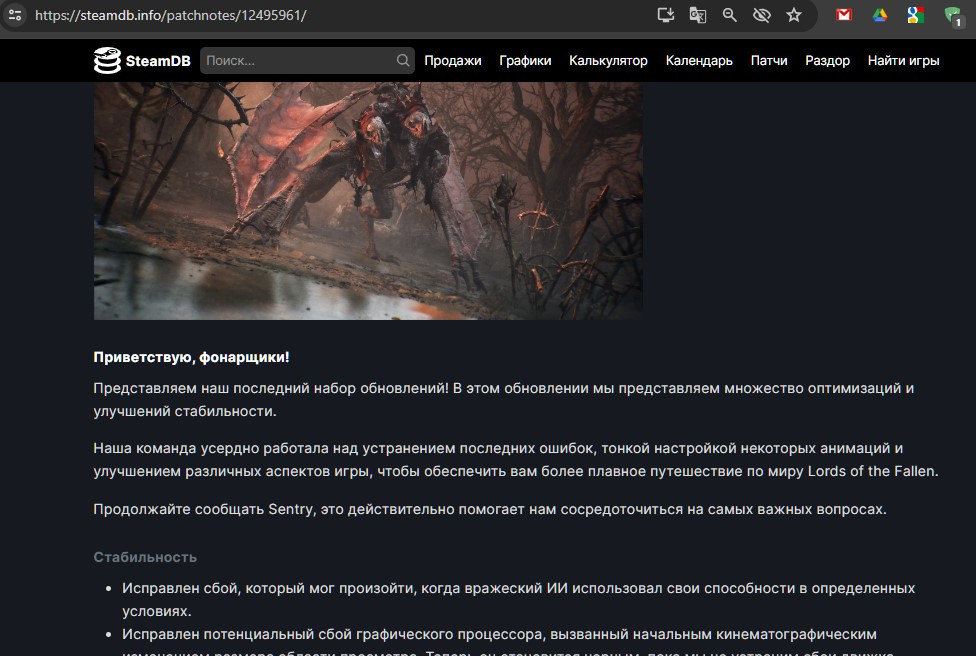Toggle the crossed-out eye tracking icon
The width and height of the screenshot is (976, 656).
[x=762, y=15]
